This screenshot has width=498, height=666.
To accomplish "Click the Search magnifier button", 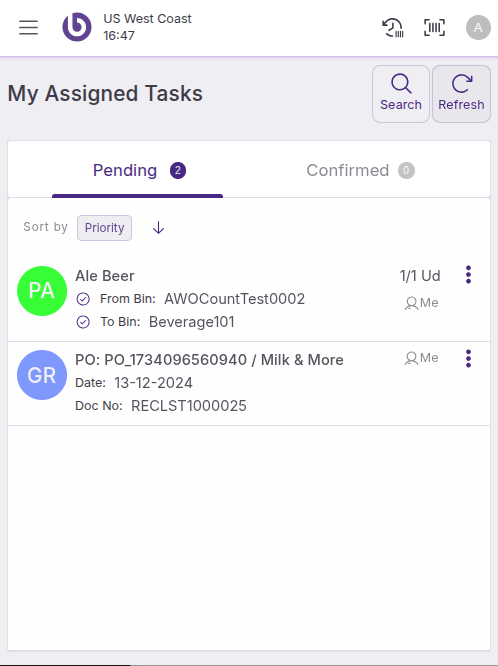I will (401, 94).
